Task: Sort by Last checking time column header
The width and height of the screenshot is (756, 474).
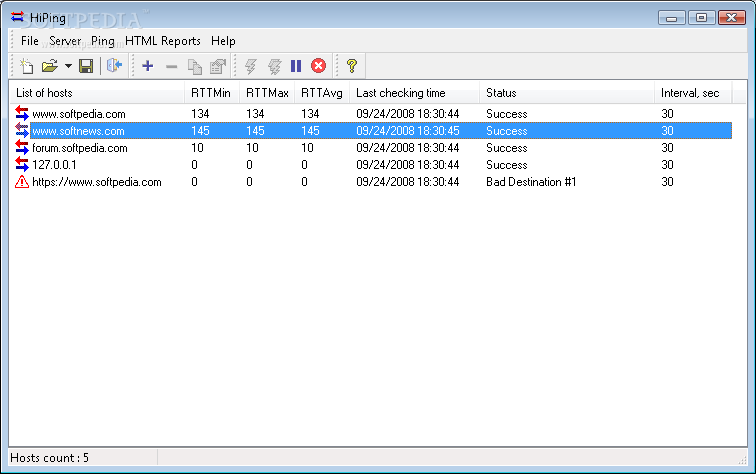Action: (414, 93)
